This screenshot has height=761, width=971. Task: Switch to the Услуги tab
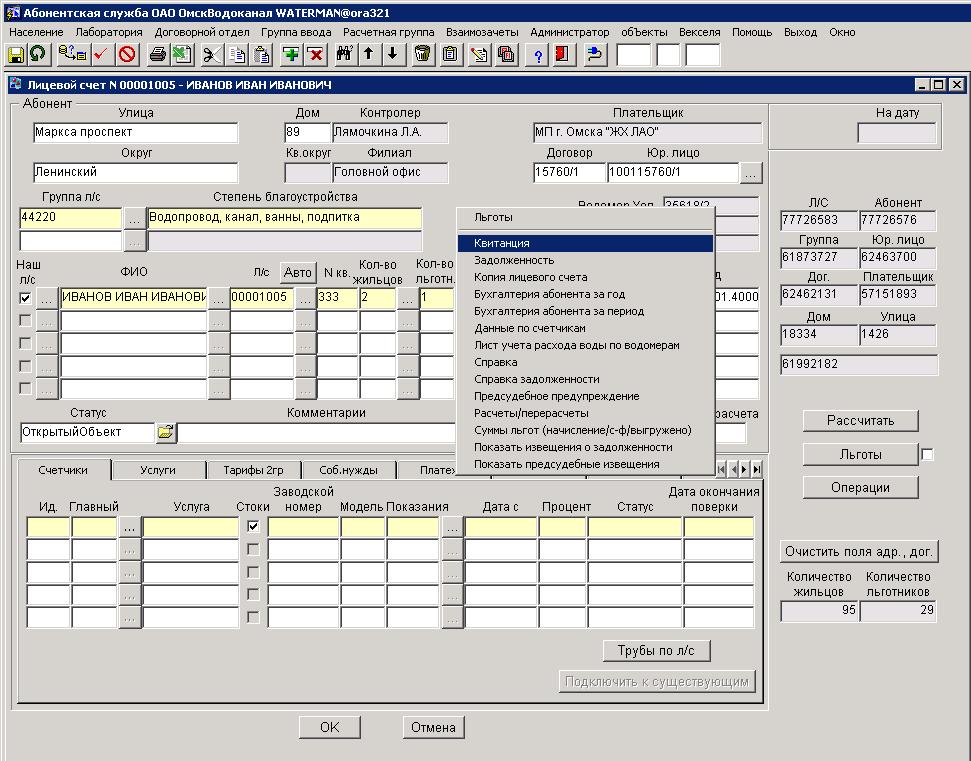tap(158, 470)
